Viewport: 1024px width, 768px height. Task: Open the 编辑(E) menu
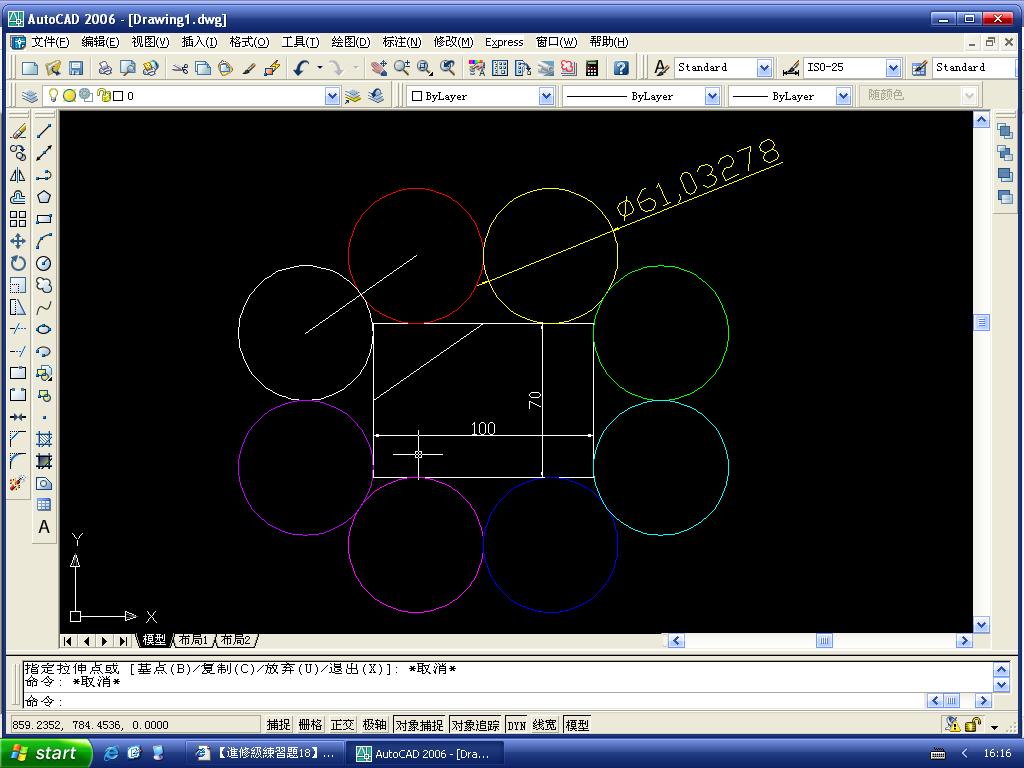100,42
